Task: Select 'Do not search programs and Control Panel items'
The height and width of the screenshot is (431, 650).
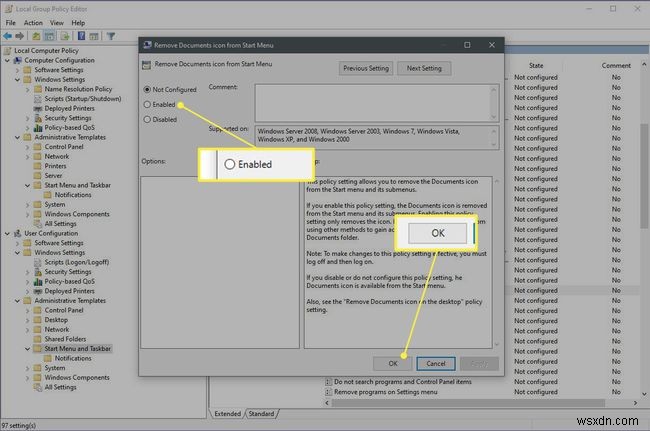Action: click(x=403, y=382)
